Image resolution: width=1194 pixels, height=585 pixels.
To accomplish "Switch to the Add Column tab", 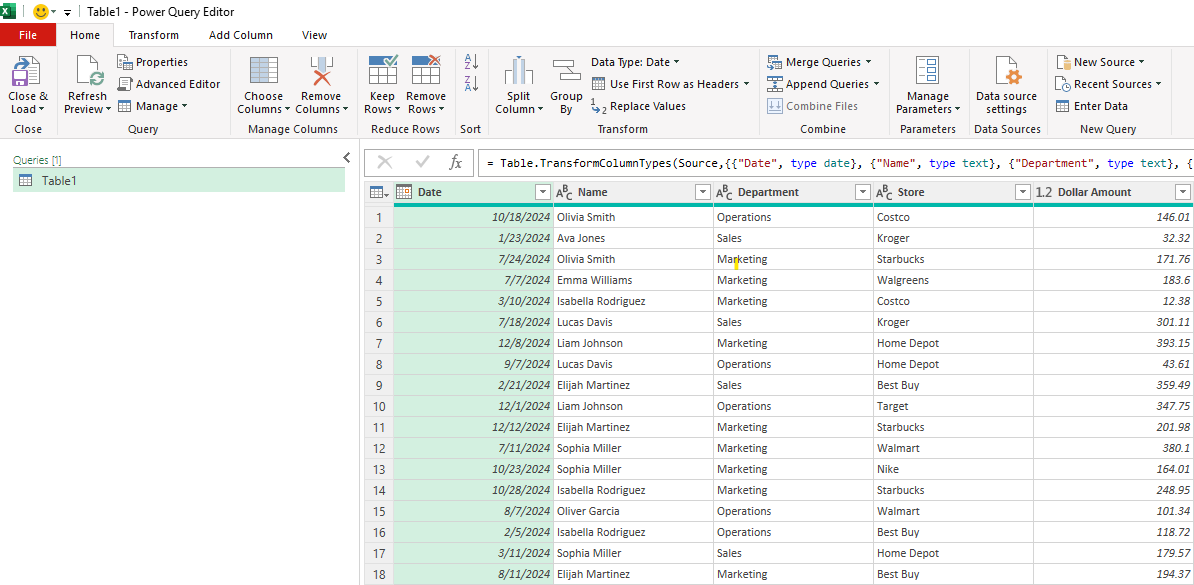I will [241, 35].
